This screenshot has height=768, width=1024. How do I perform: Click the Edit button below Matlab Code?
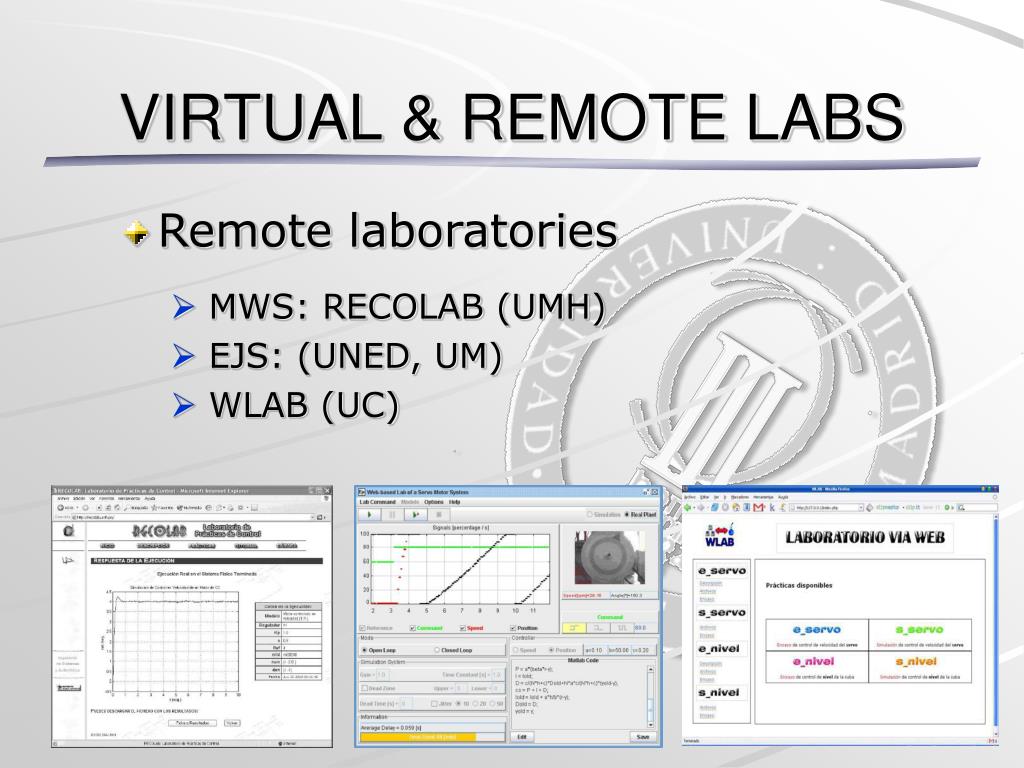pos(522,737)
